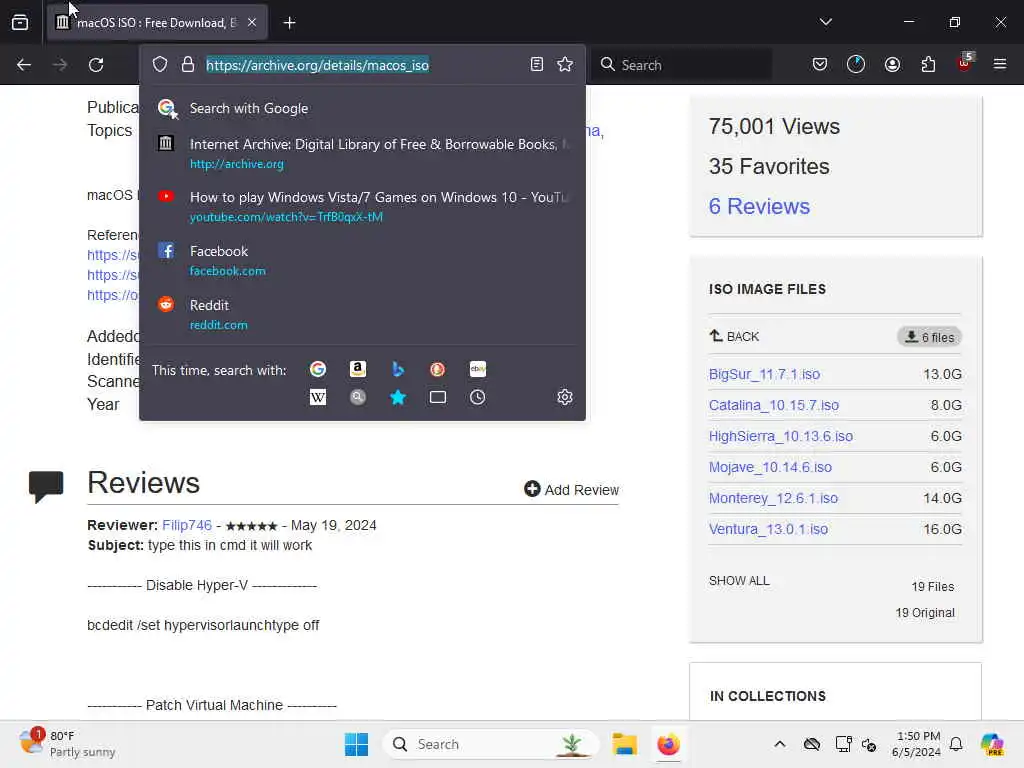Open the Firefox hamburger application menu

point(1000,64)
